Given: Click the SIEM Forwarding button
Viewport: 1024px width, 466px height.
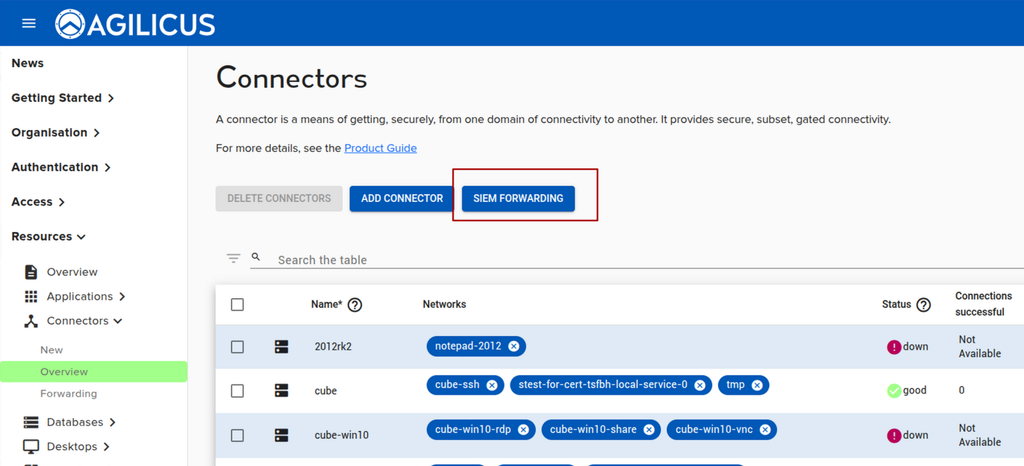Looking at the screenshot, I should point(519,198).
